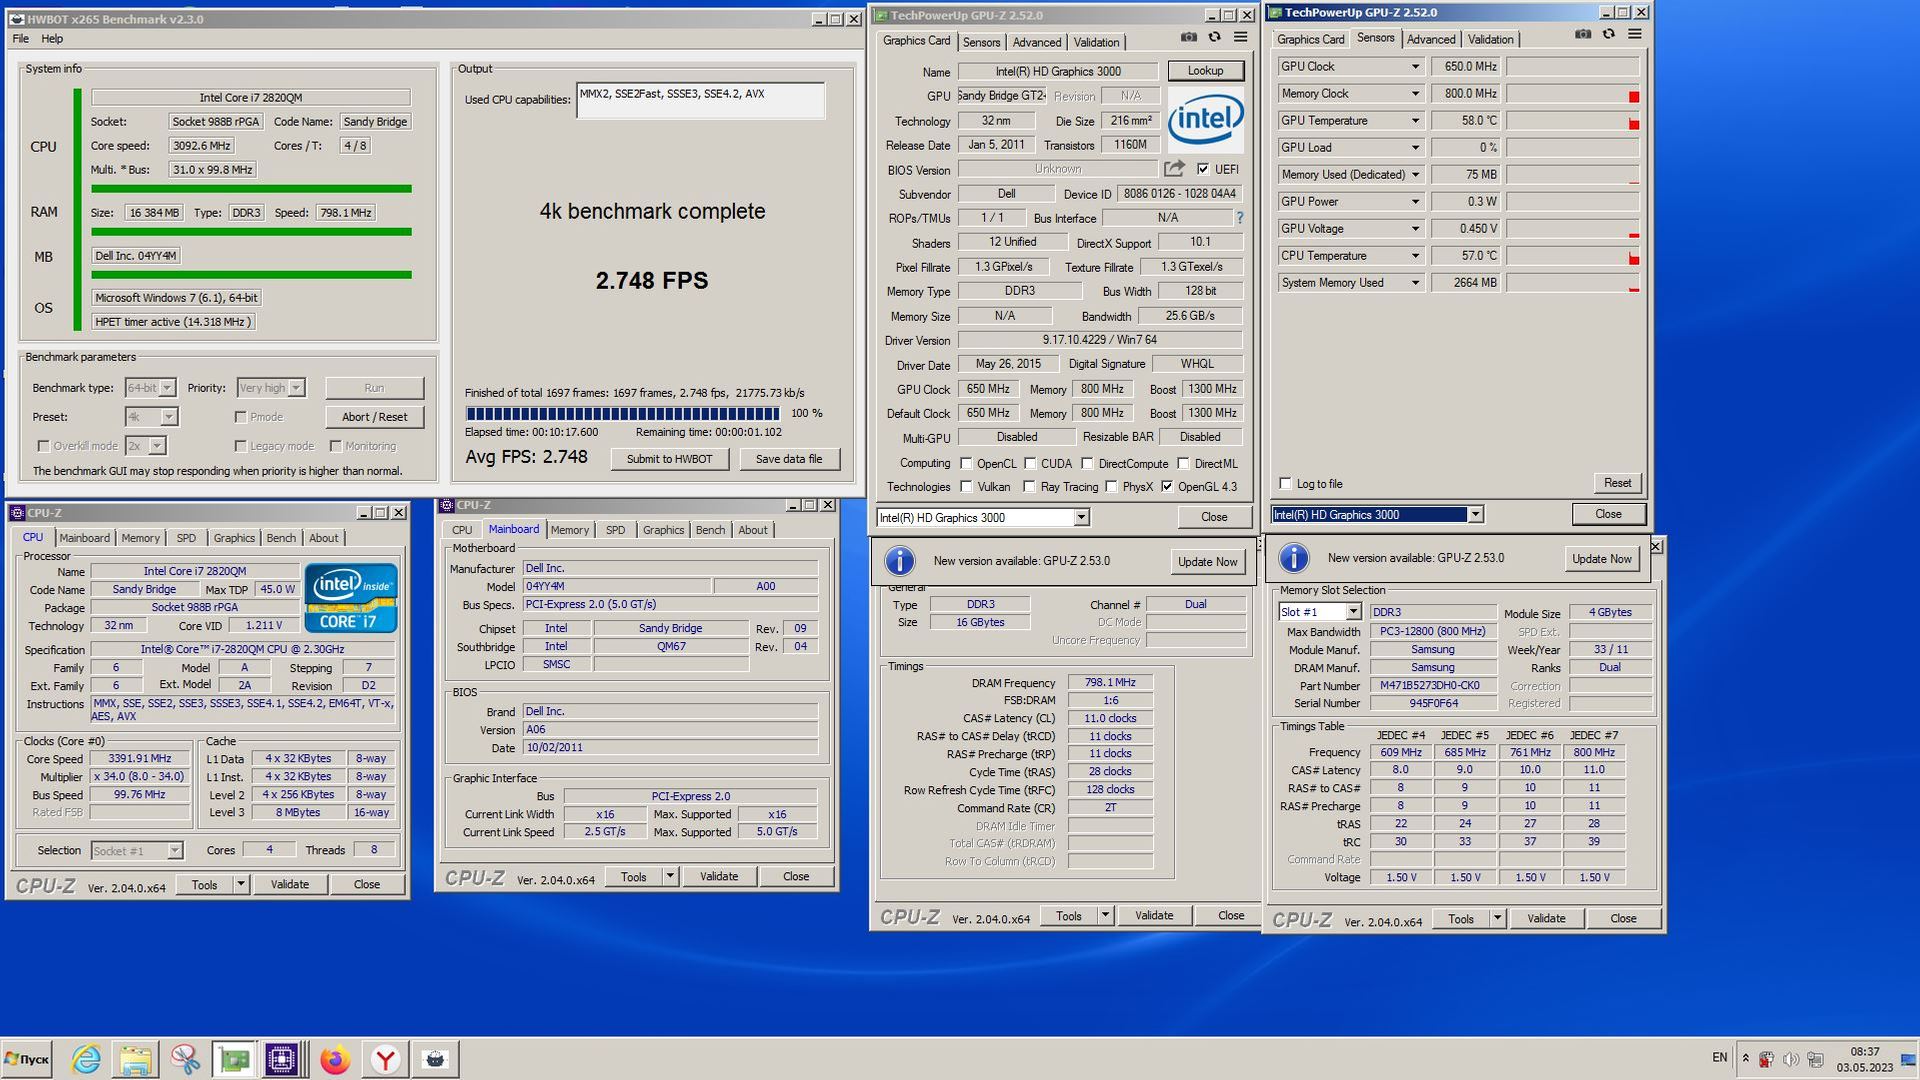Open Windows Explorer folder icon on taskbar
This screenshot has width=1920, height=1080.
click(135, 1059)
